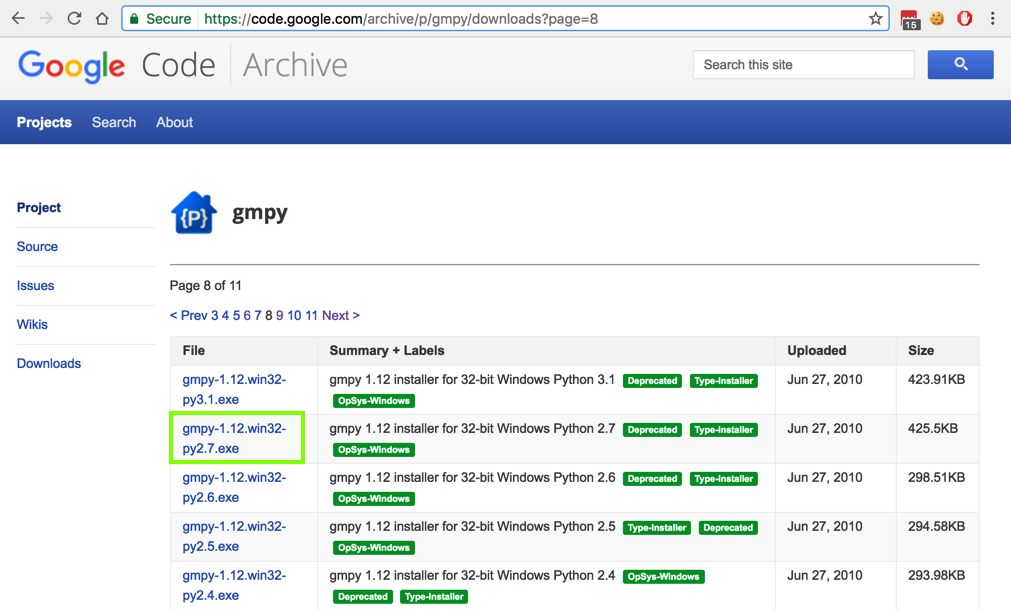
Task: Download gmpy-1.12.win32-py2.5.exe
Action: [234, 536]
